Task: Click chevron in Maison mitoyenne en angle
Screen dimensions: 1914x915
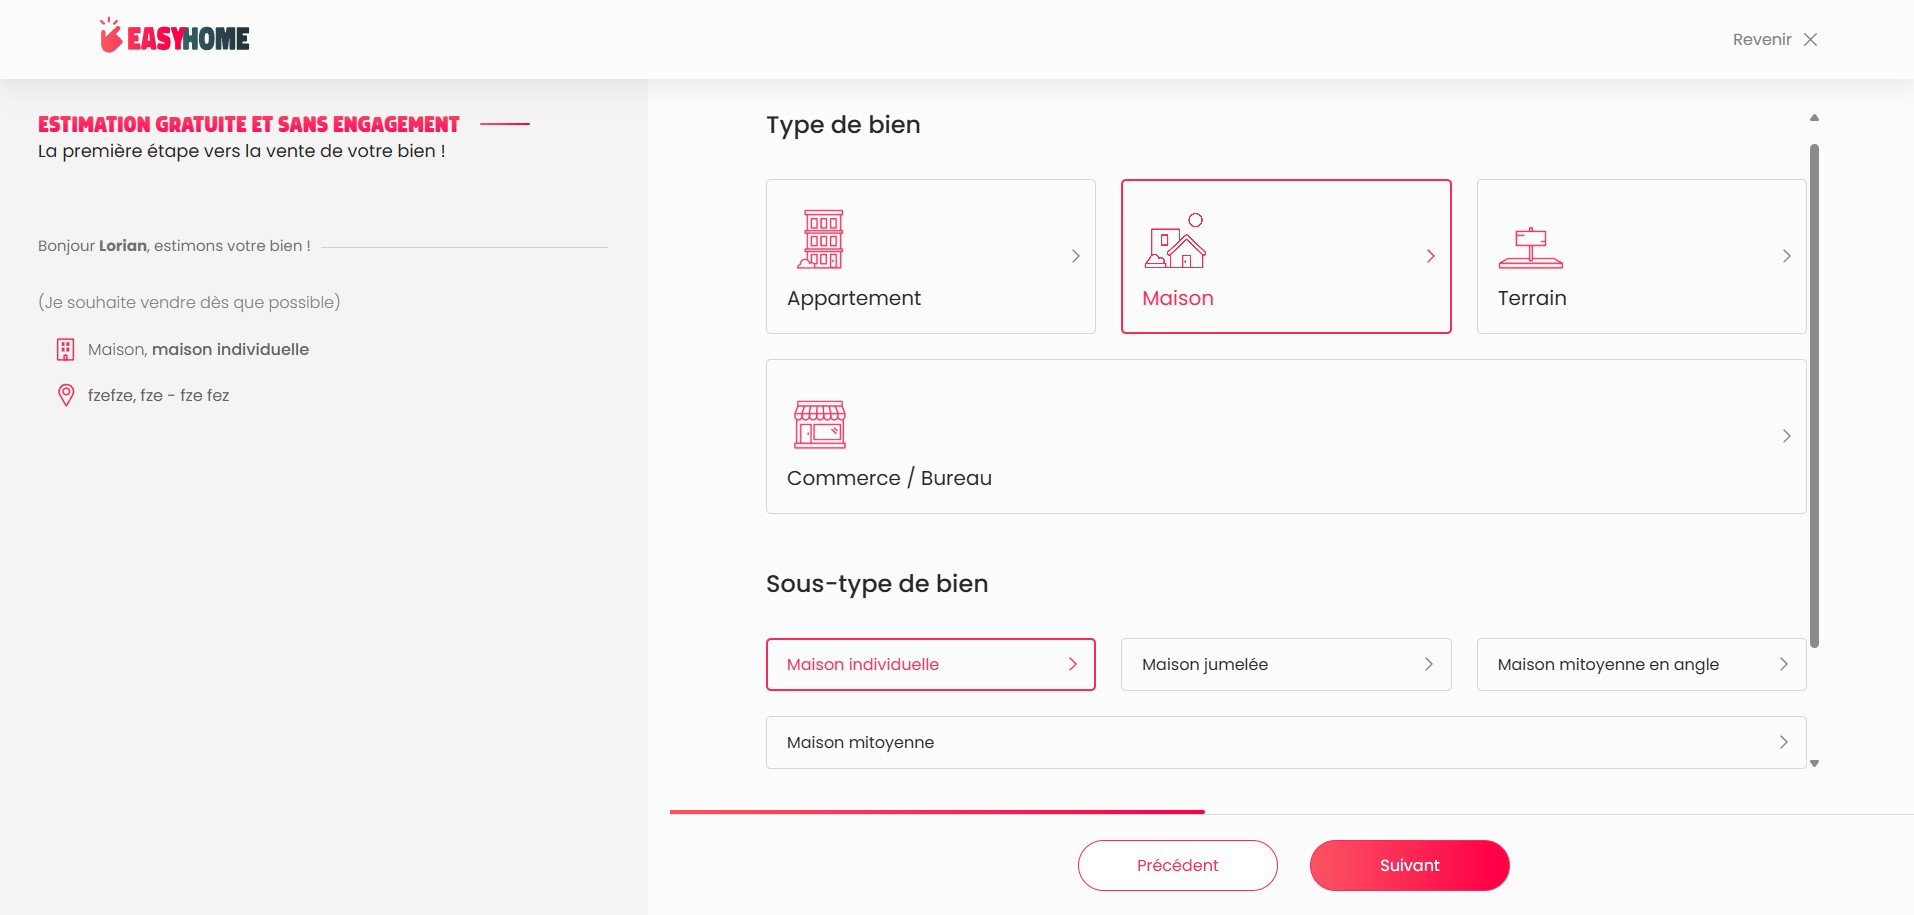Action: click(1784, 664)
